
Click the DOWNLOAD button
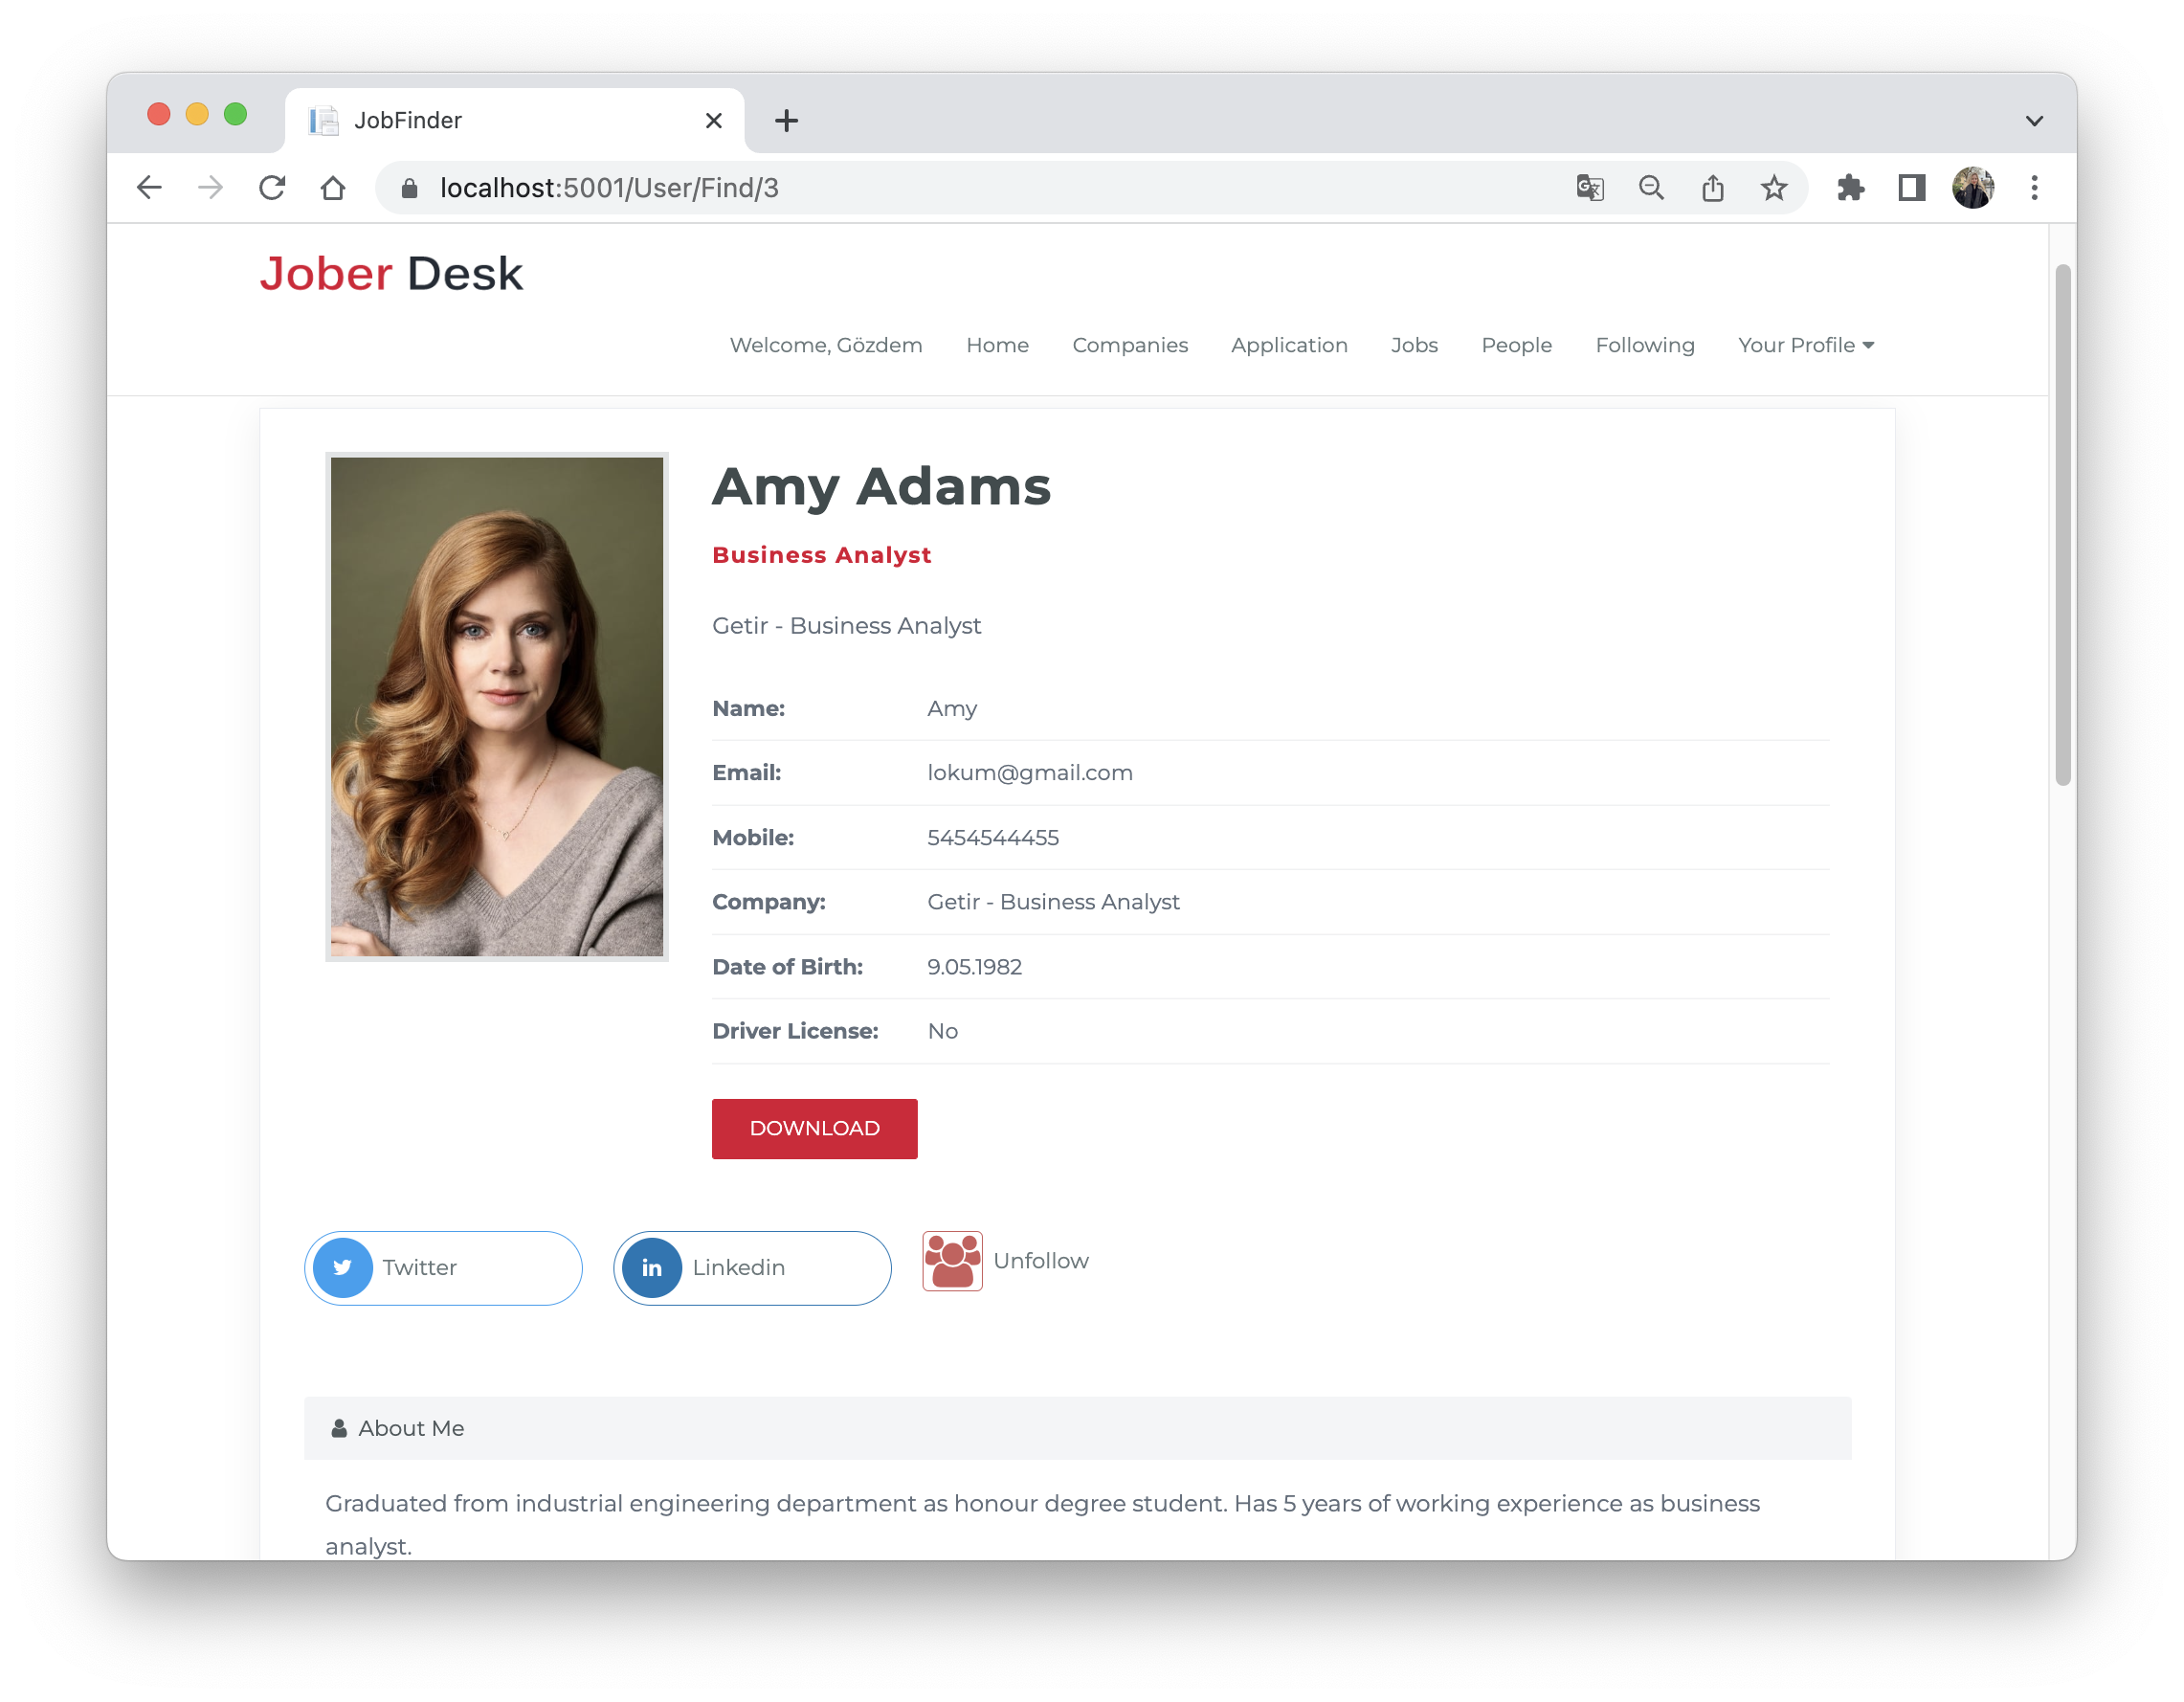click(815, 1128)
